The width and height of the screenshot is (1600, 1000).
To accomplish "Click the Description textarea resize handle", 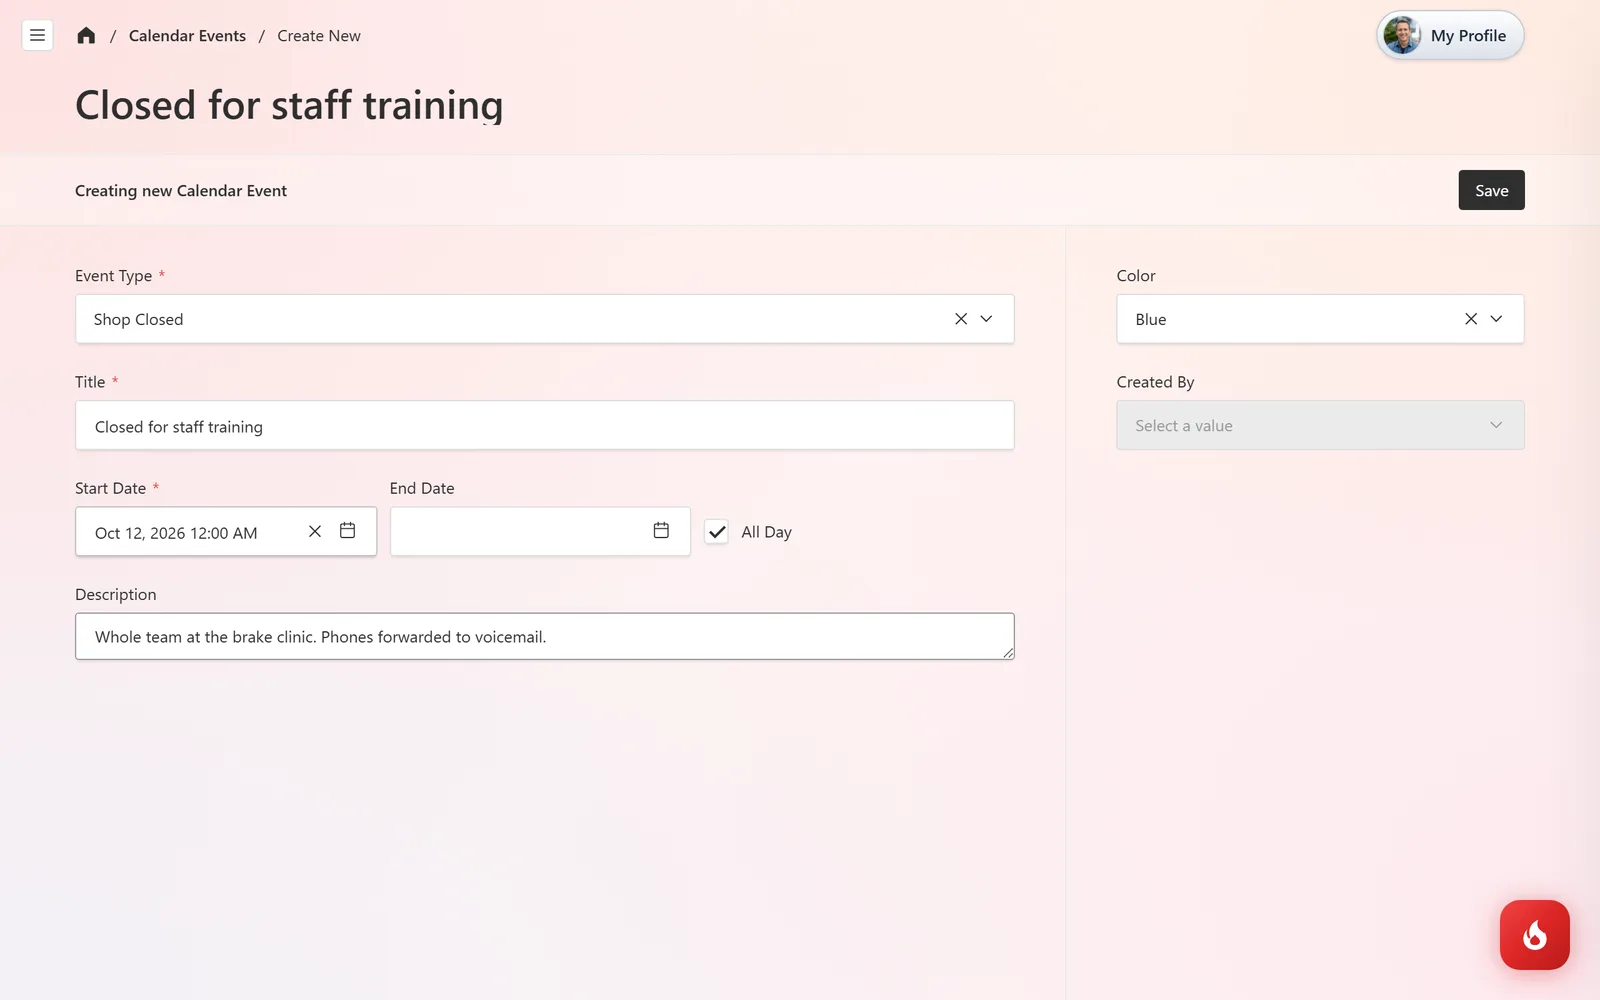I will click(x=1008, y=652).
